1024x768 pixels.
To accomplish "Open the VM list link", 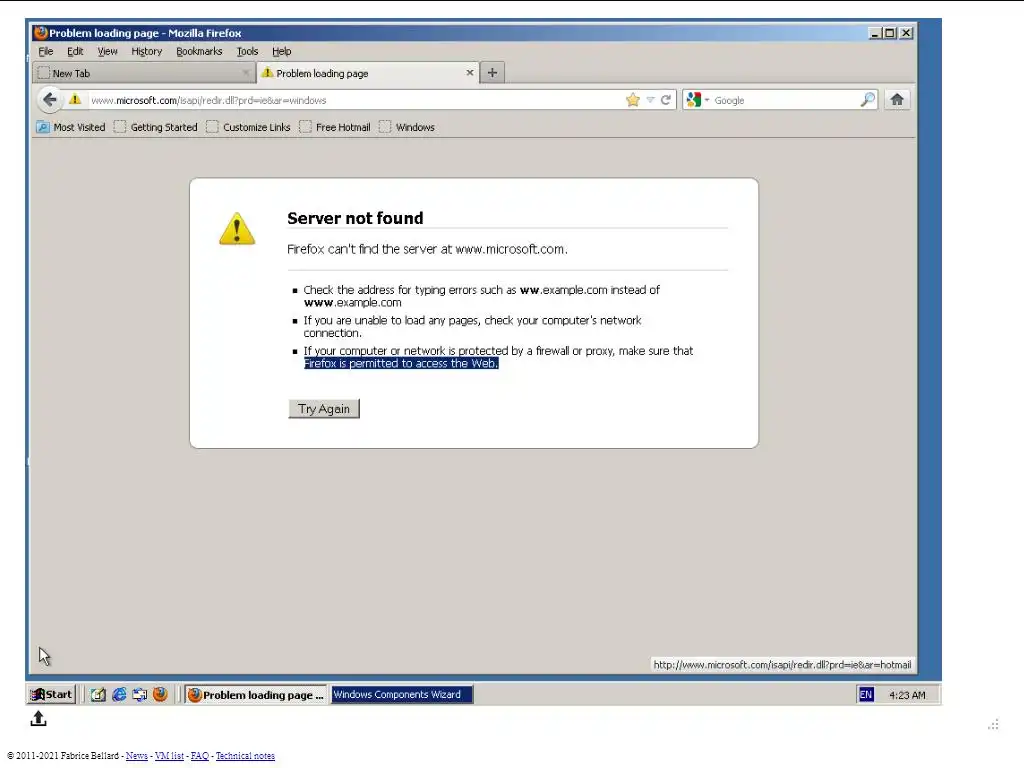I will point(169,756).
